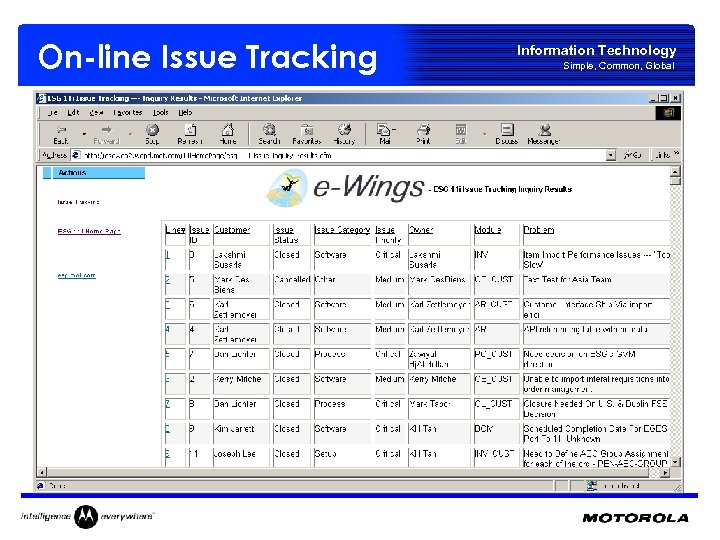
Task: Open the Messenger toolbar icon
Action: (x=544, y=135)
